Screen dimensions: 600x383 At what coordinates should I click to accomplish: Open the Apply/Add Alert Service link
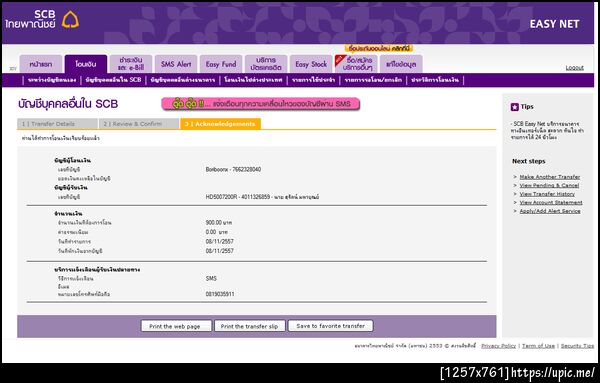tap(550, 211)
